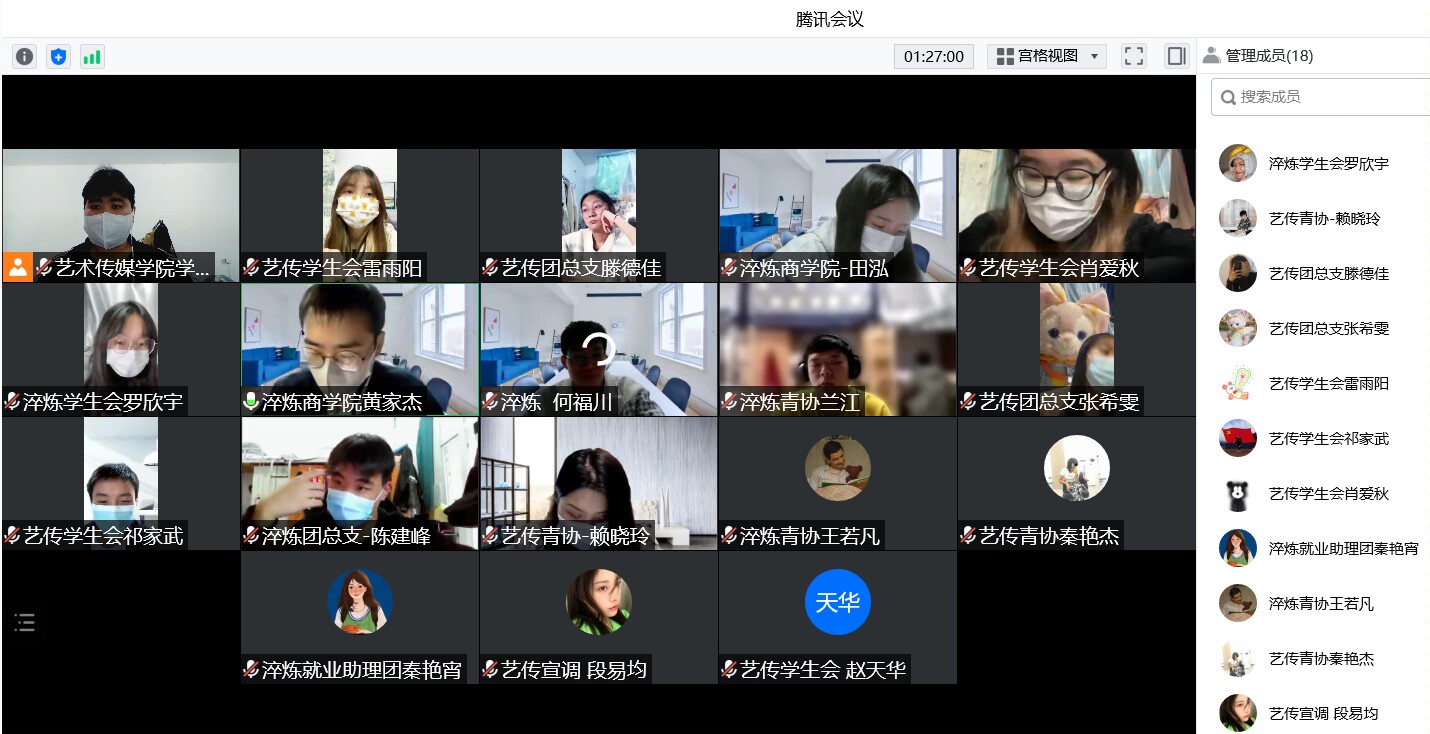Toggle the side panel icon beside fullscreen

tap(1176, 56)
